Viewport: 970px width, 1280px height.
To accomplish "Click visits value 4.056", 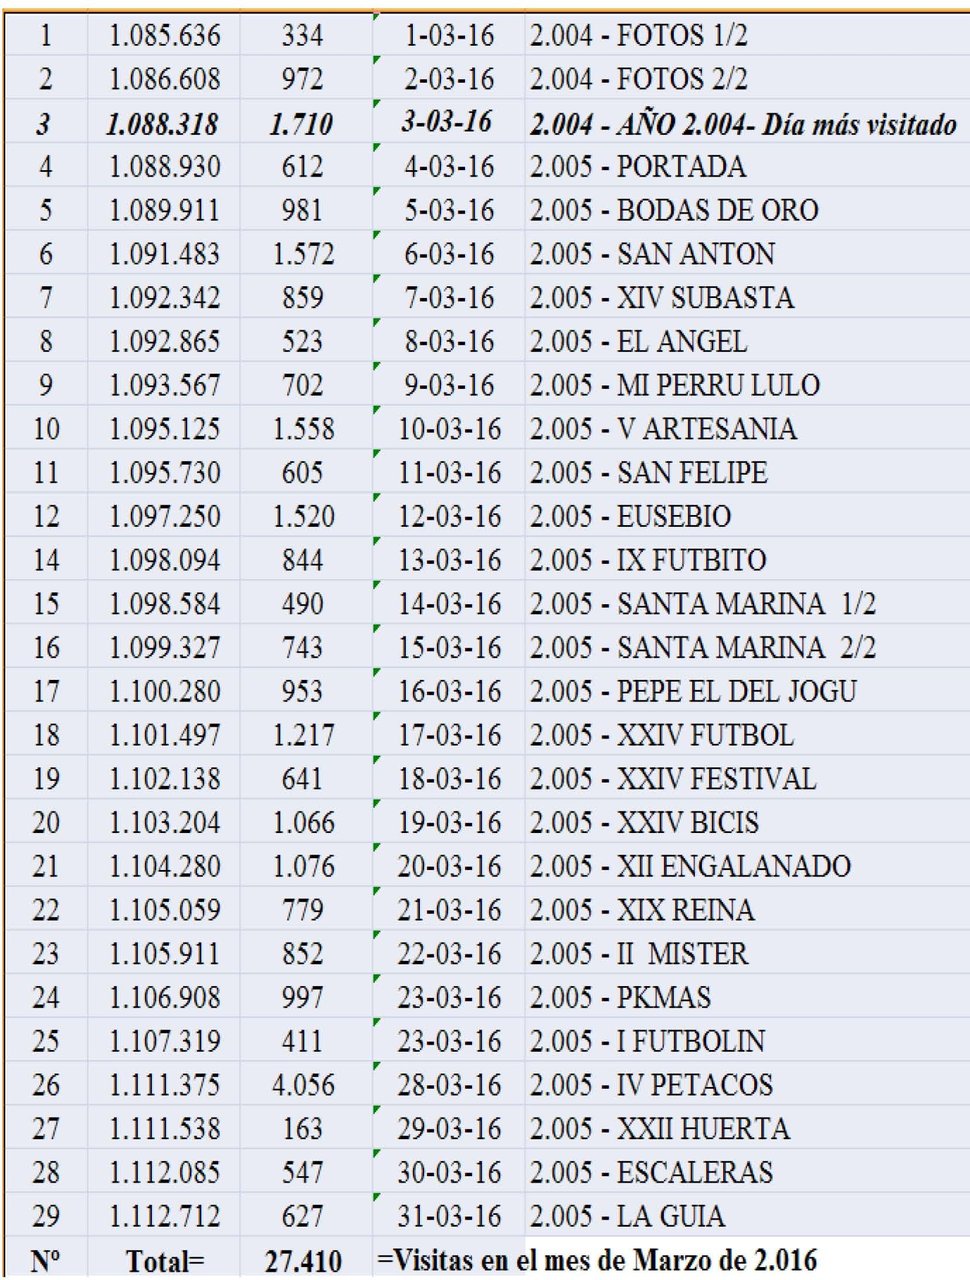I will pos(304,1085).
